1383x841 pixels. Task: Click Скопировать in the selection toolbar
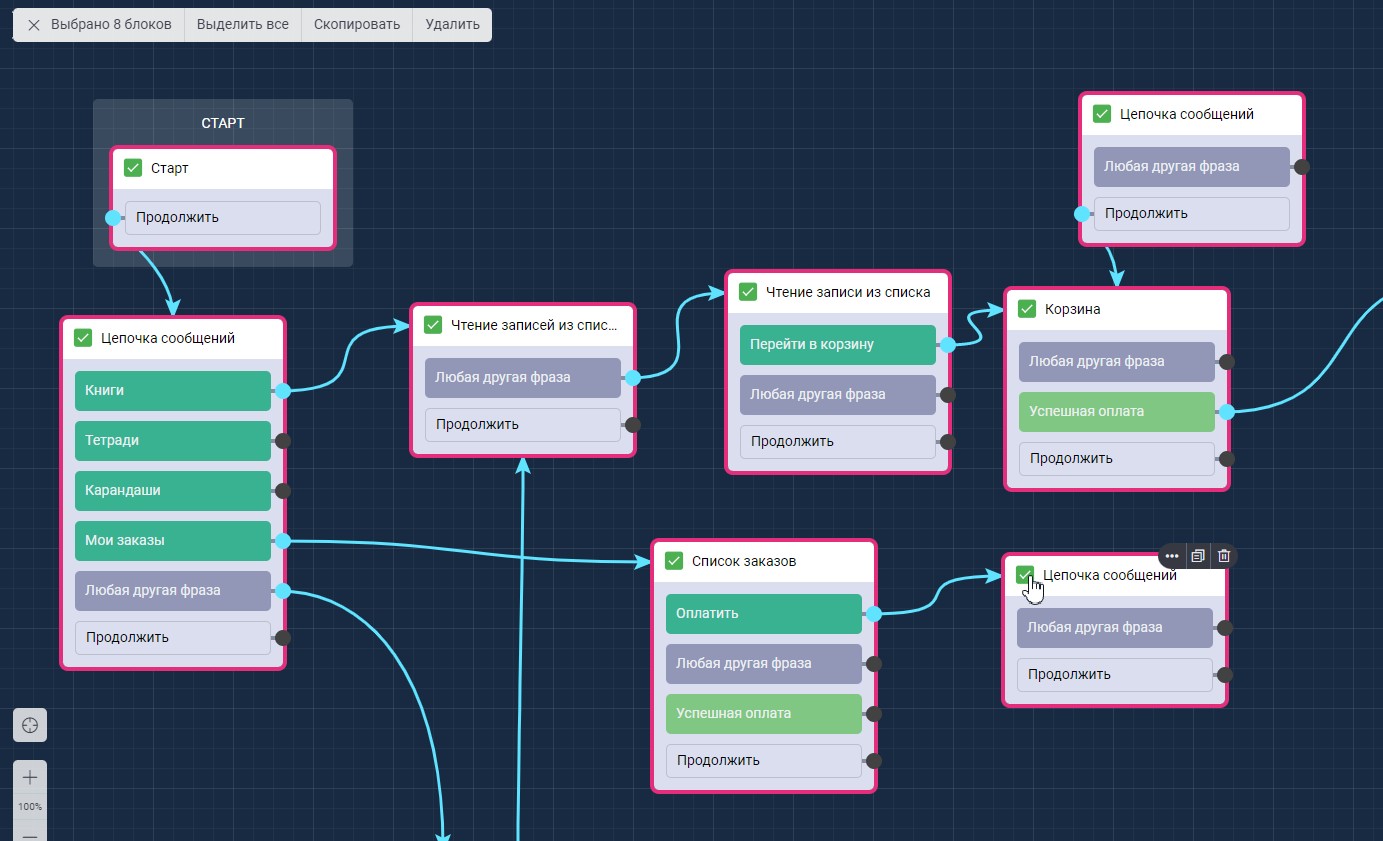357,25
